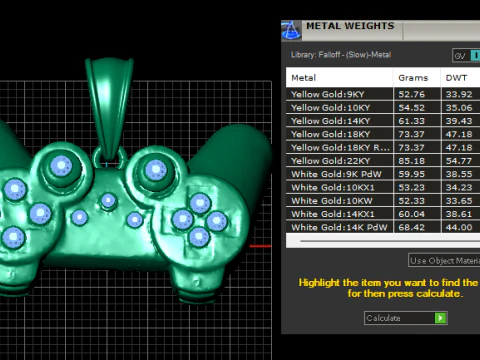Image resolution: width=480 pixels, height=360 pixels.
Task: Click the 38.61 DWT cell
Action: point(461,214)
